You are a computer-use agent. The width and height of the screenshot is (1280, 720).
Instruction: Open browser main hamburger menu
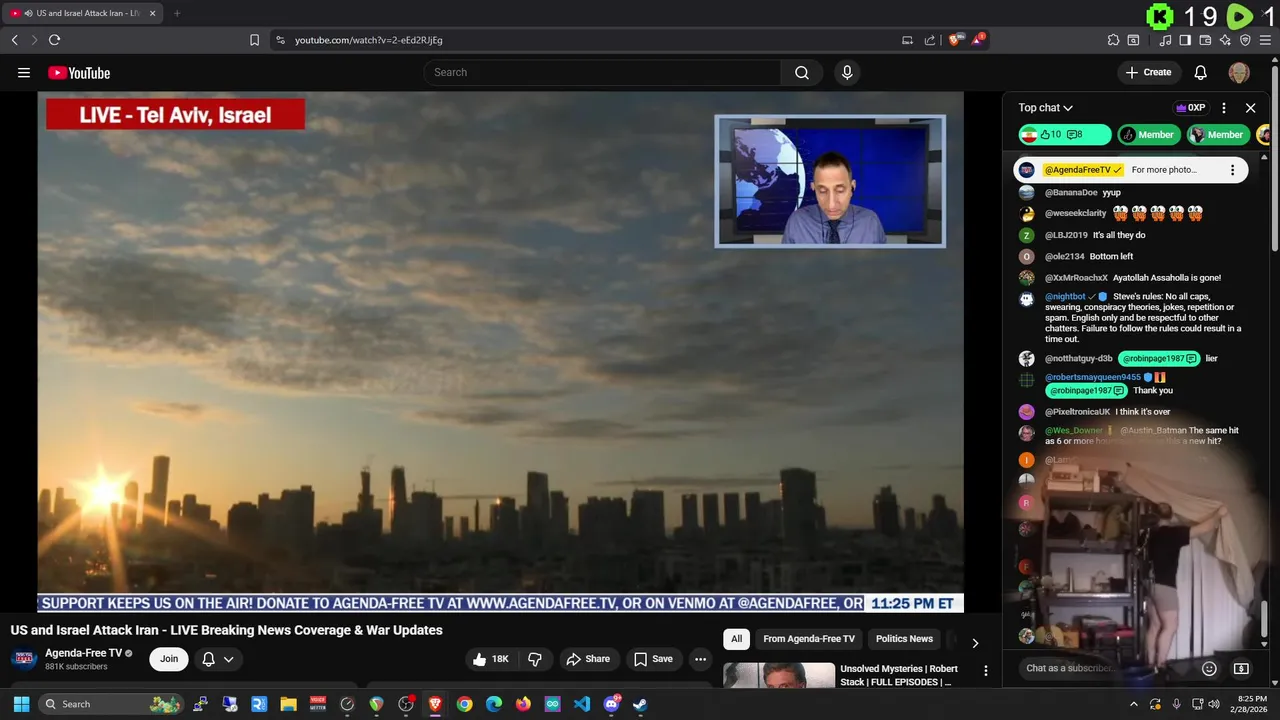point(1265,40)
